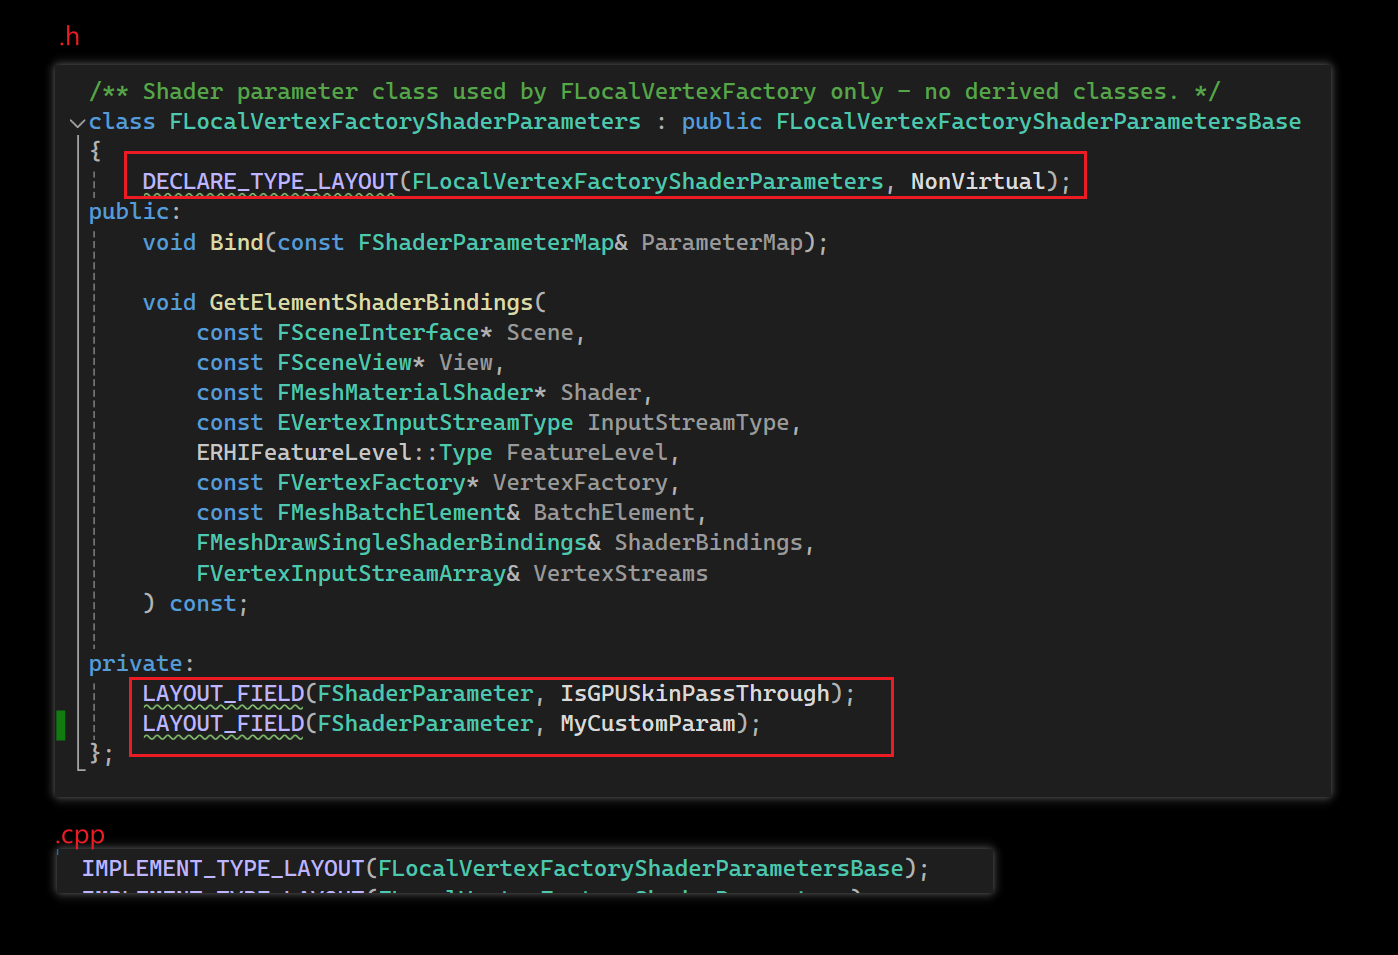Click the GetElementShaderBindings function name

pyautogui.click(x=371, y=303)
